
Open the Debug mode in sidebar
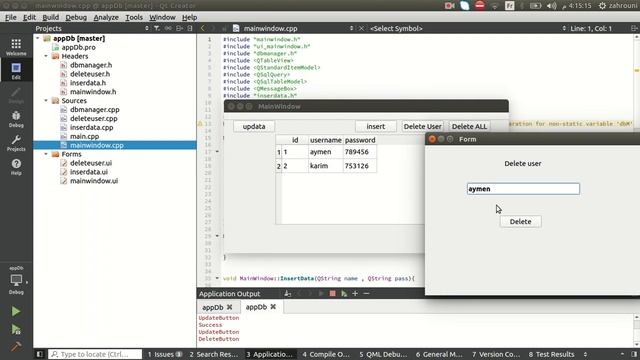pos(16,119)
